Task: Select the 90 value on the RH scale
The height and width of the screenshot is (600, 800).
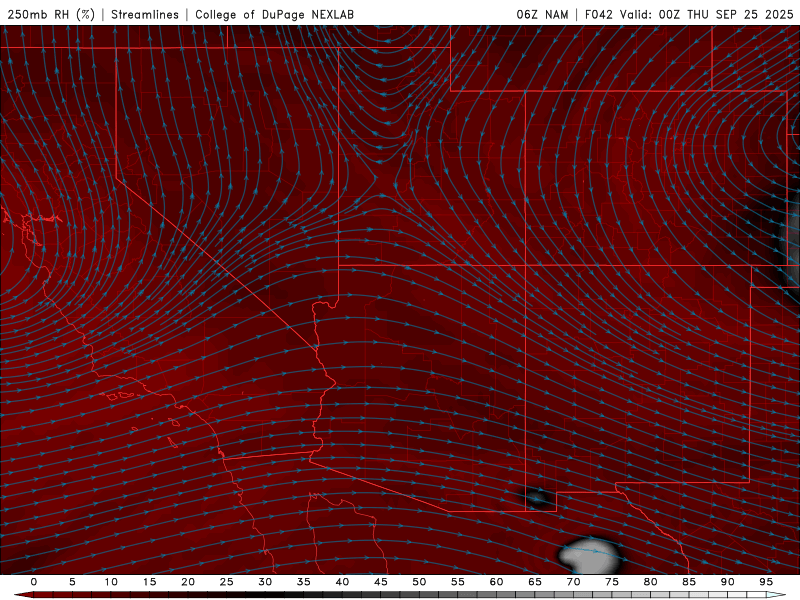Action: coord(727,582)
